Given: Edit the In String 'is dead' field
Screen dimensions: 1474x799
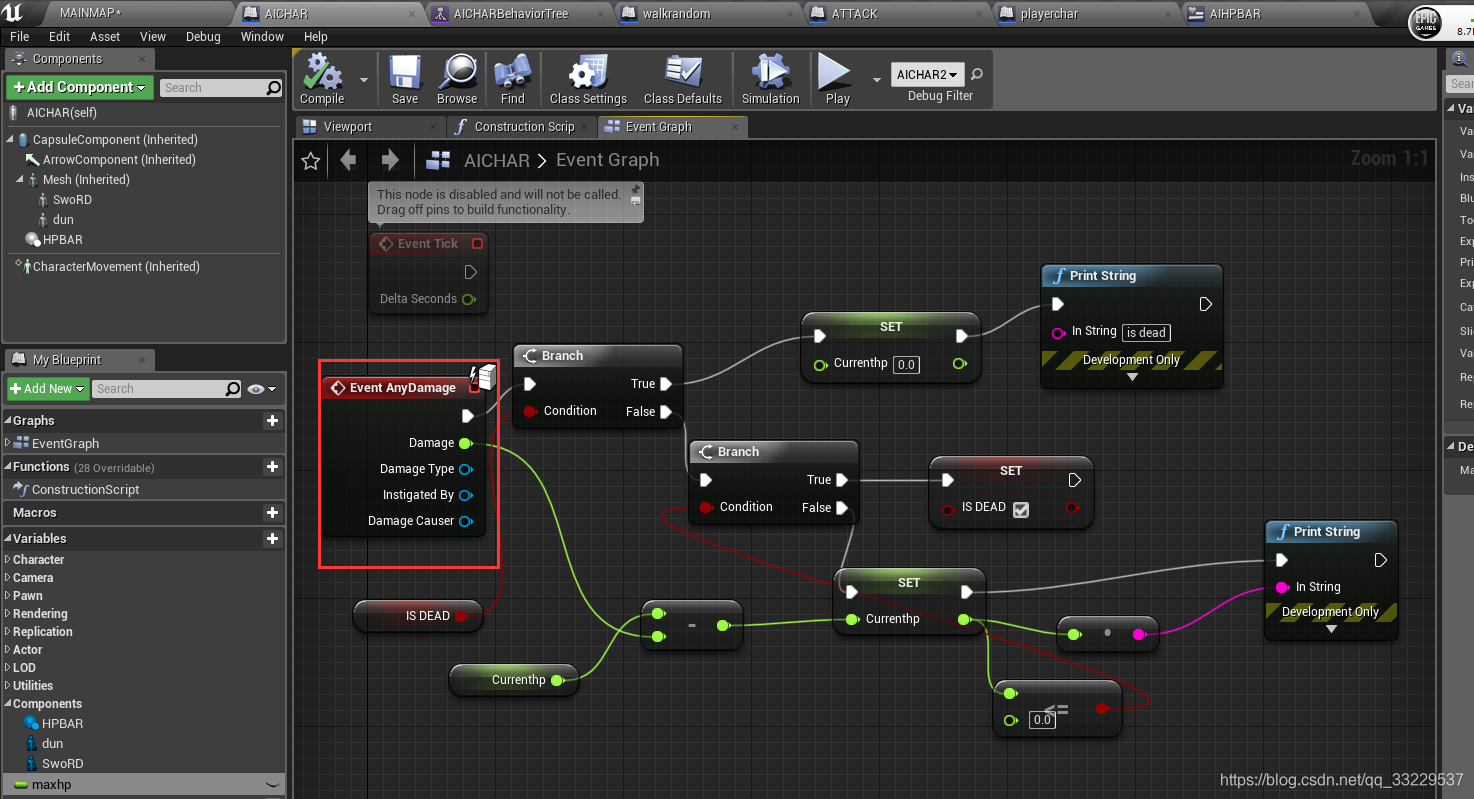Looking at the screenshot, I should pos(1146,333).
